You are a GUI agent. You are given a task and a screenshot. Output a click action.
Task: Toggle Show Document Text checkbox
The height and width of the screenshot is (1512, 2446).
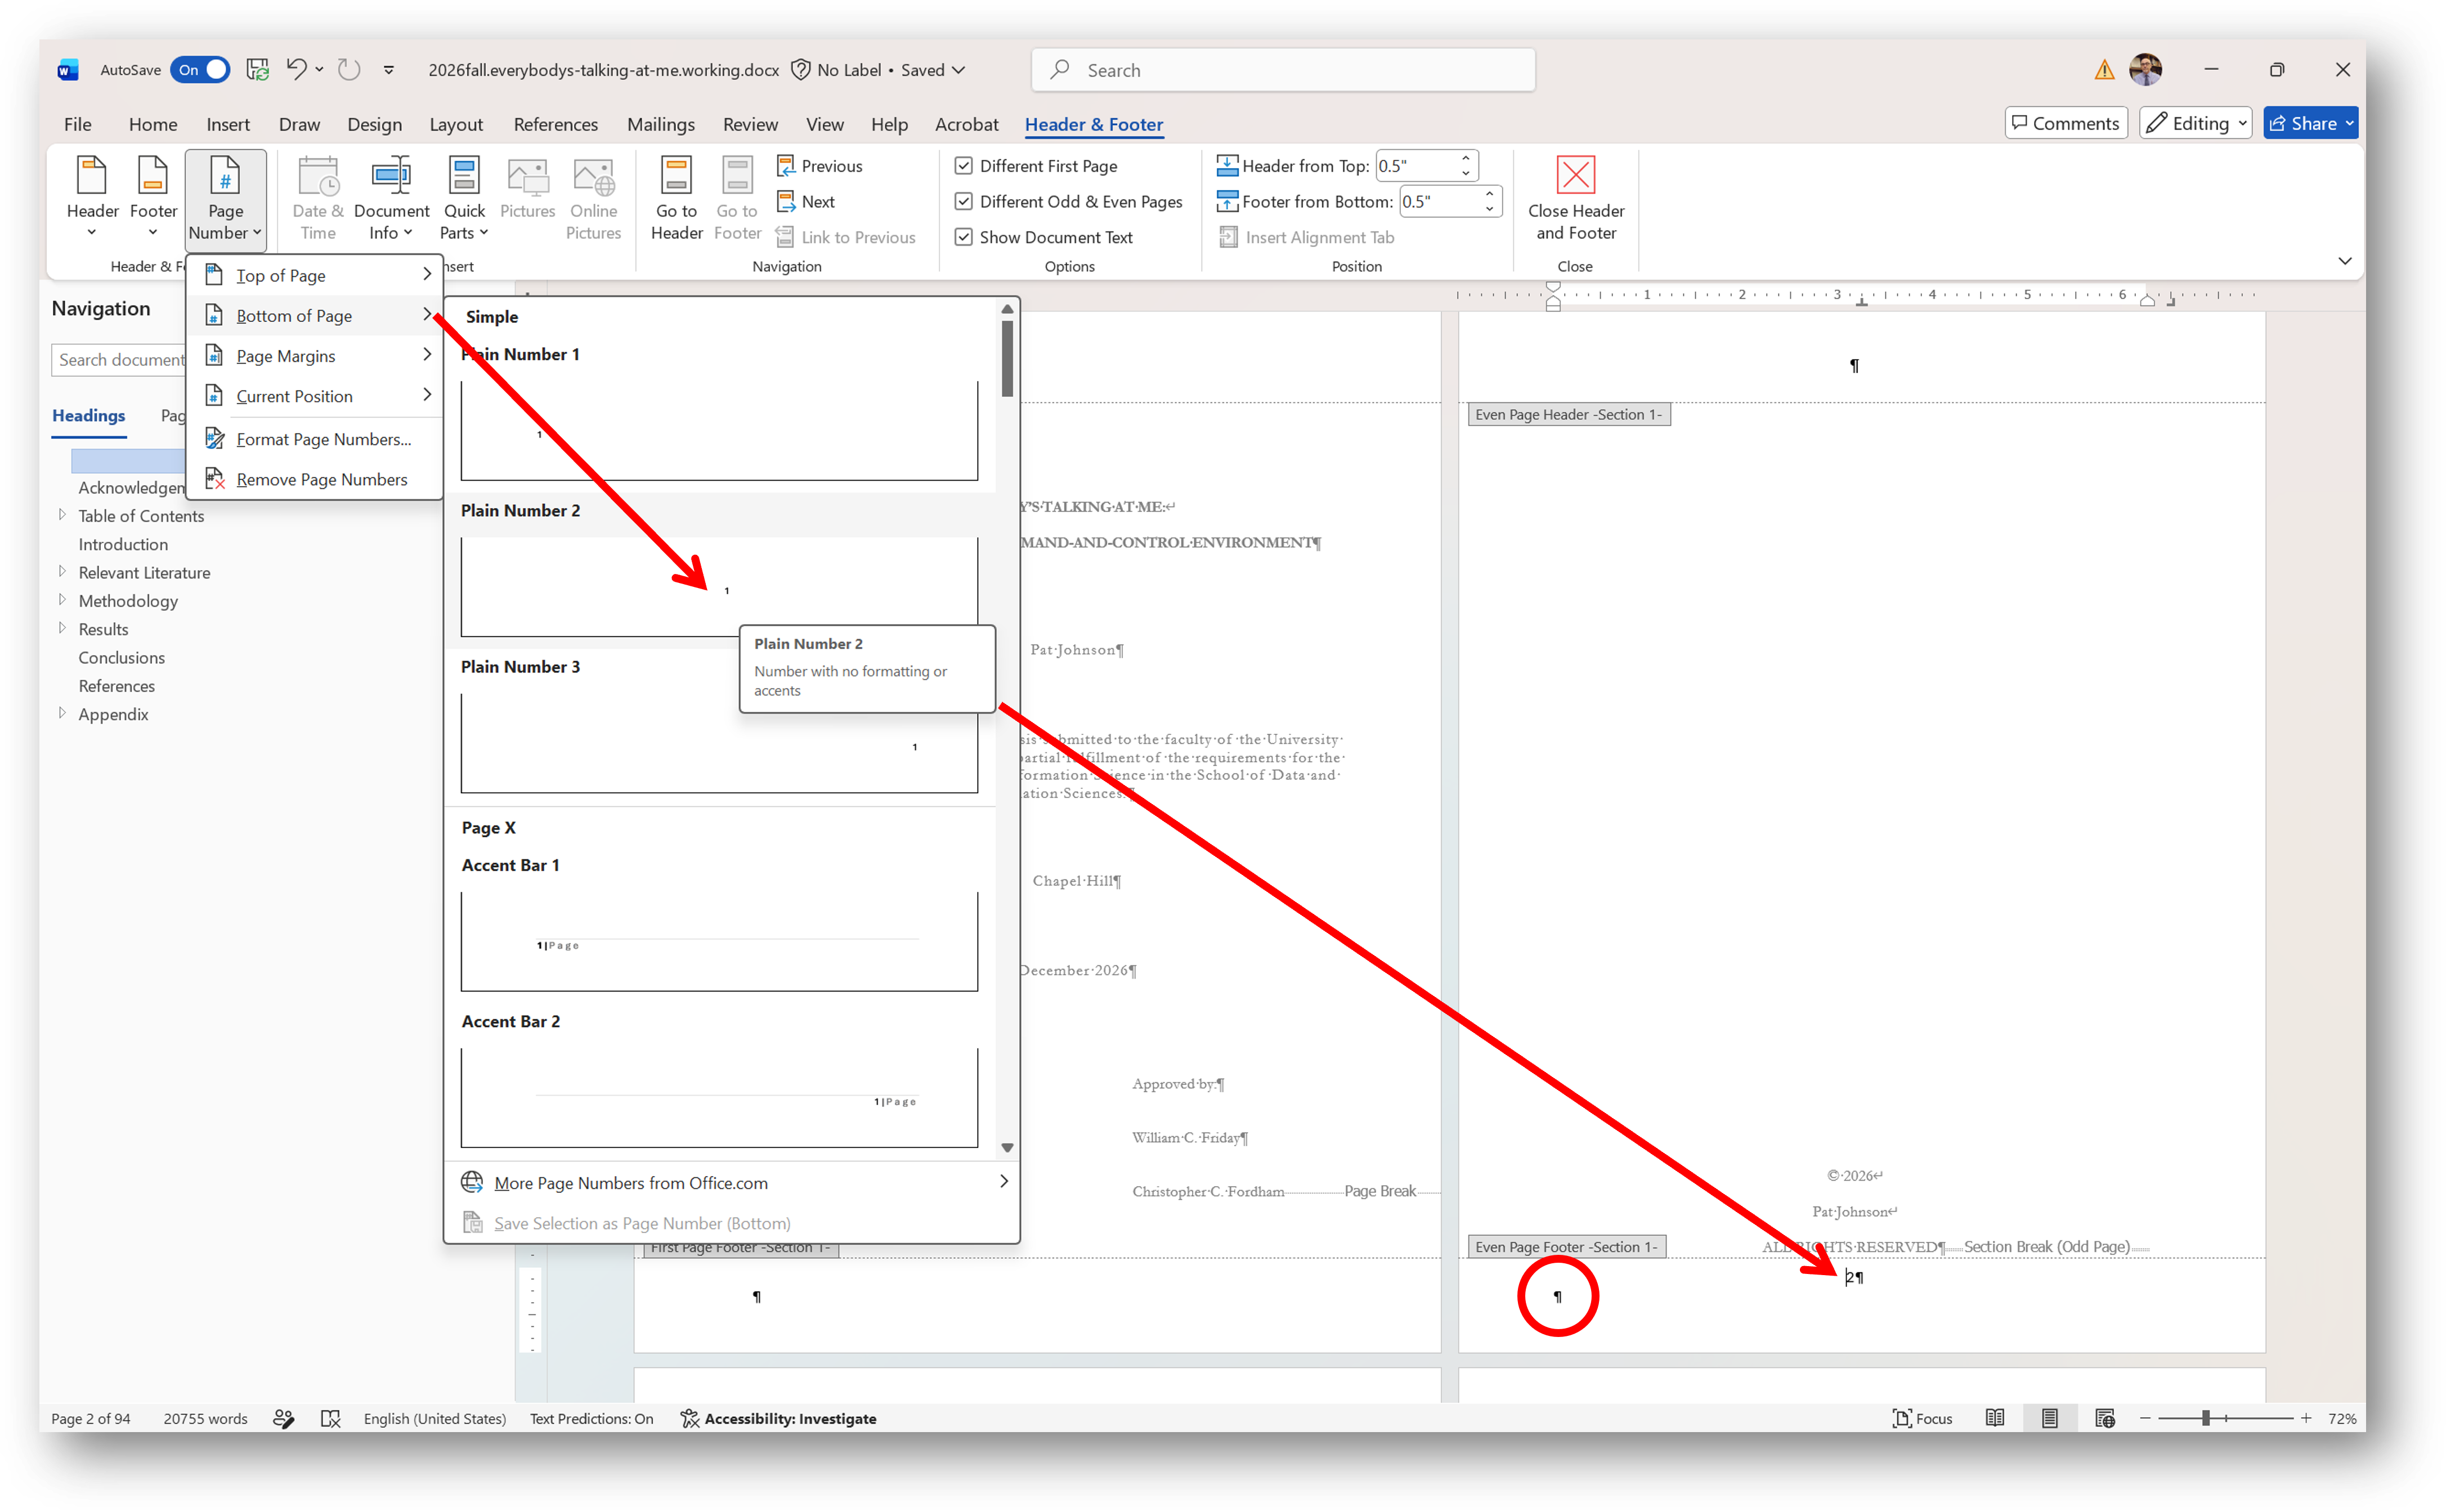[x=963, y=237]
